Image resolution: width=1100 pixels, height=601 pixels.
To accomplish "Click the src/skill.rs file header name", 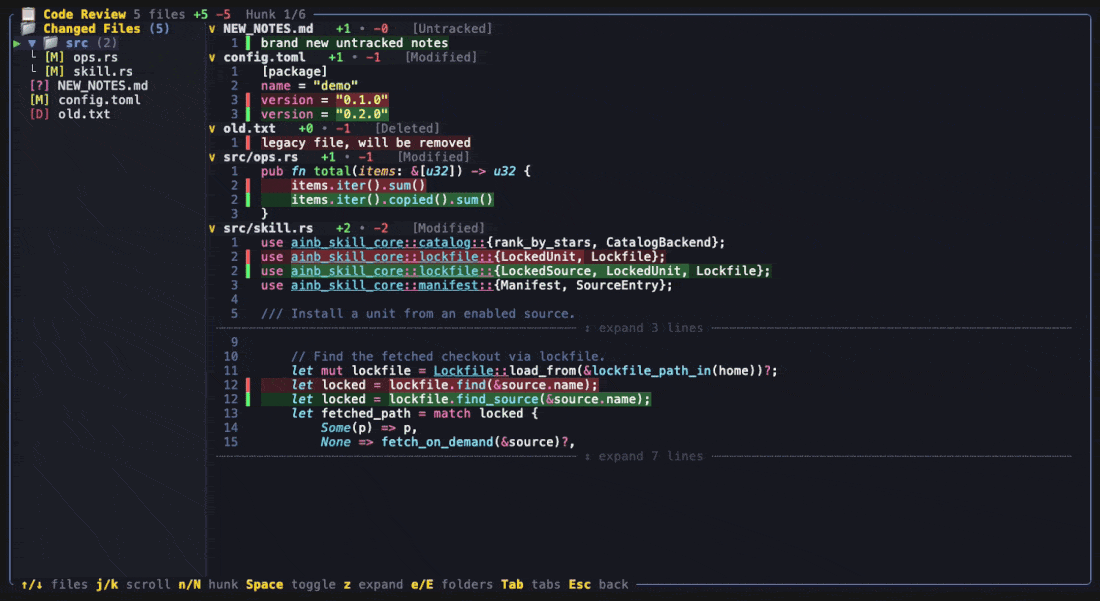I will pos(268,228).
